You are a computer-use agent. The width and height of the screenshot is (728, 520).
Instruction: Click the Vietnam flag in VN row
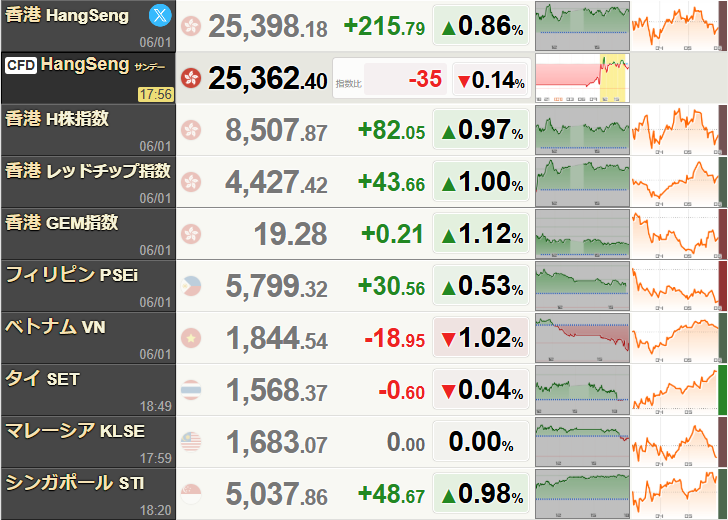click(x=191, y=338)
